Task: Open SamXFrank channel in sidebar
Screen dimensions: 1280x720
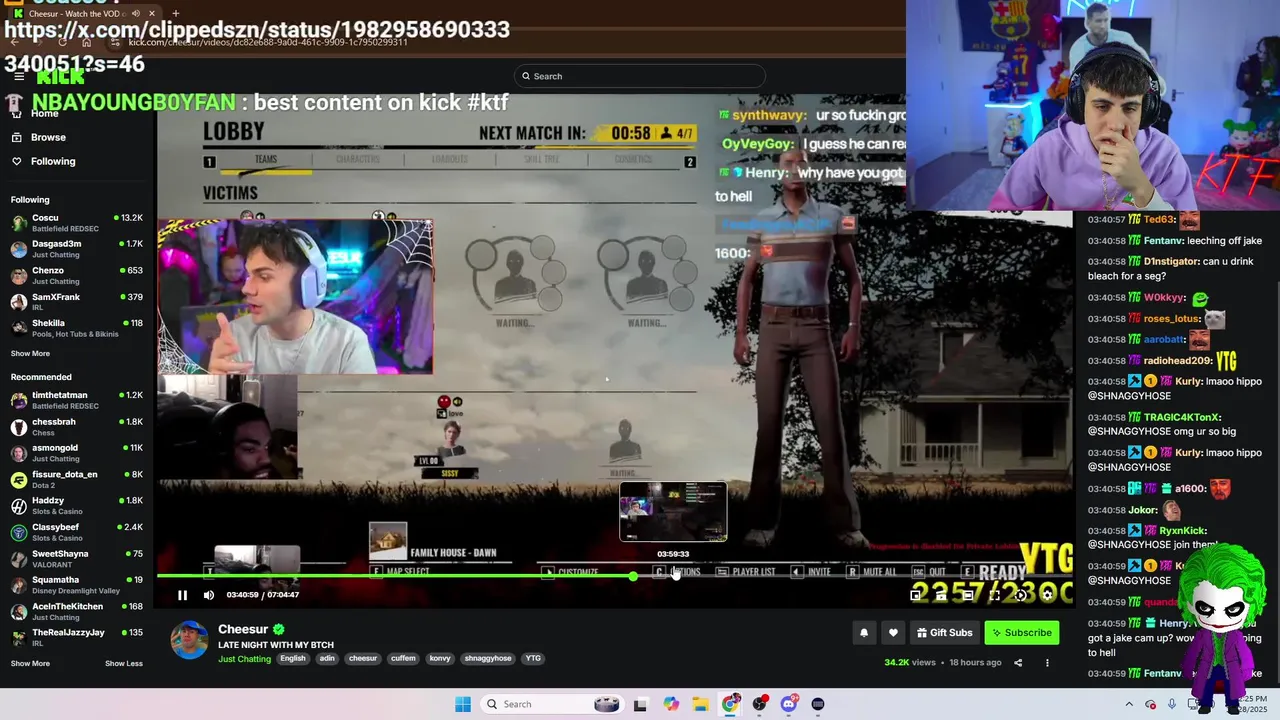Action: point(77,302)
